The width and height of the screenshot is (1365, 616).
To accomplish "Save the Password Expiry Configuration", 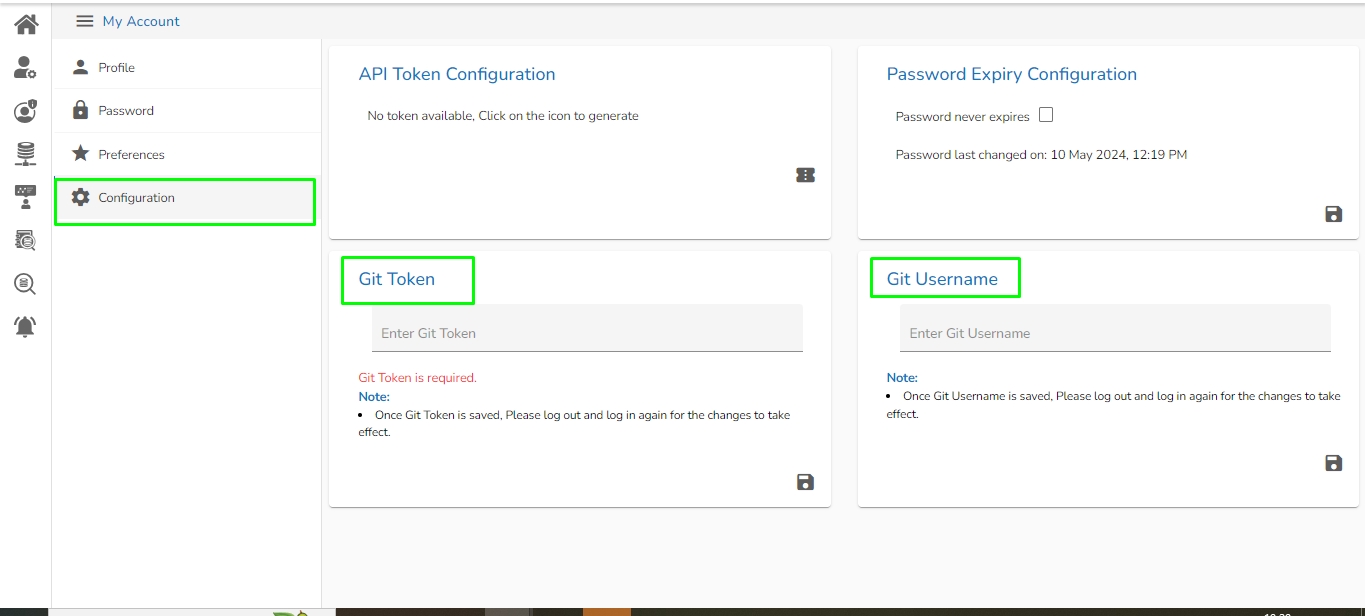I will coord(1333,214).
